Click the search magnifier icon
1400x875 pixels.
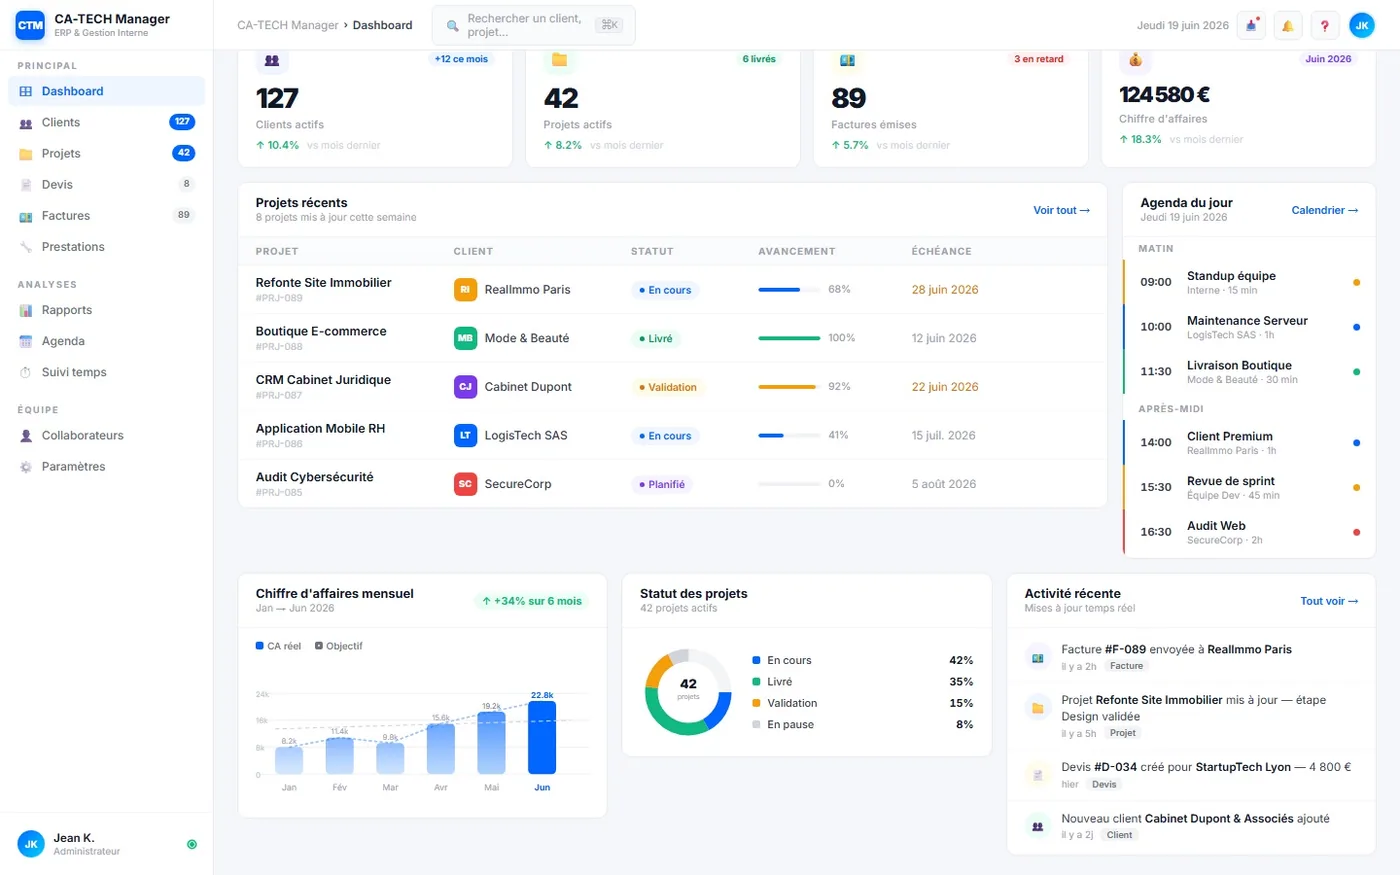453,25
